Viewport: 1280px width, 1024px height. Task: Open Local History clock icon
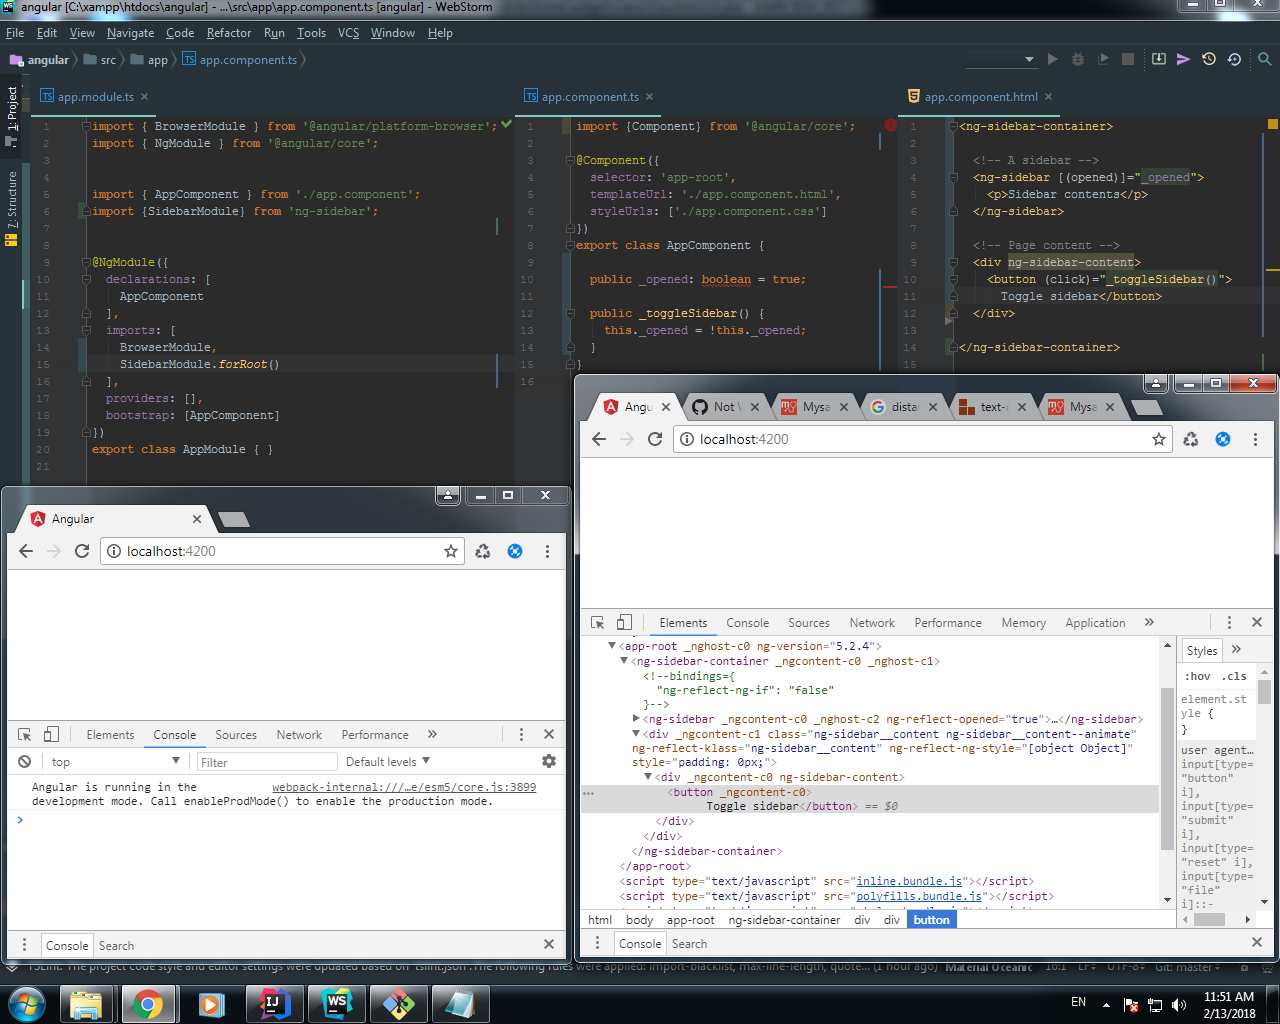point(1209,59)
